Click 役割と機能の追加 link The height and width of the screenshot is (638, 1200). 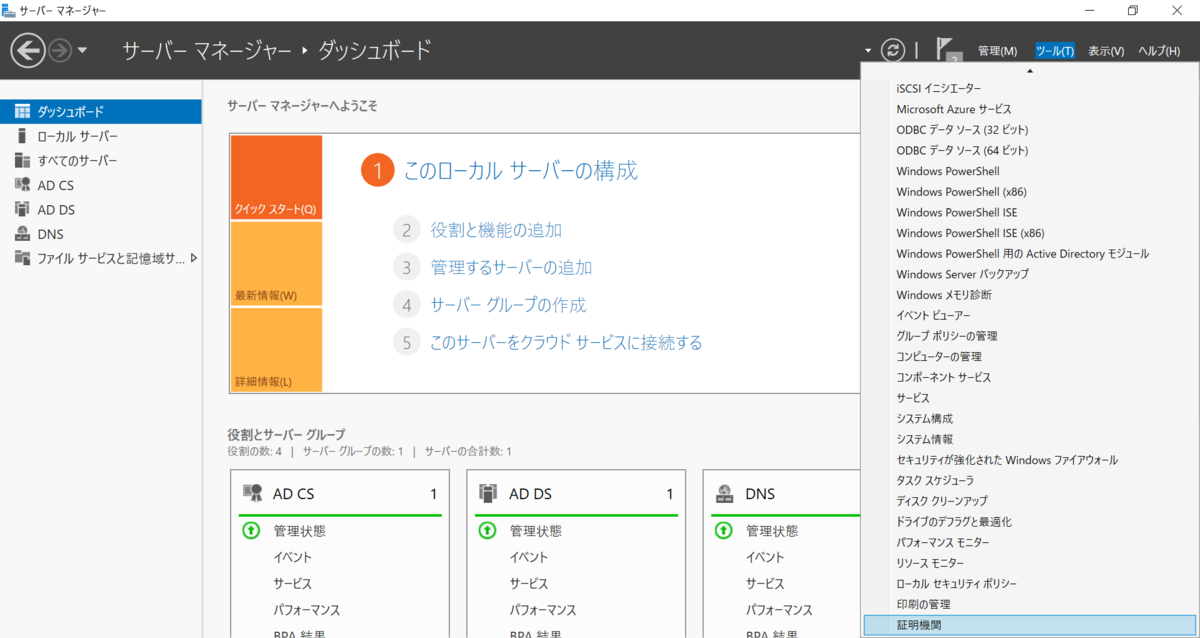496,230
